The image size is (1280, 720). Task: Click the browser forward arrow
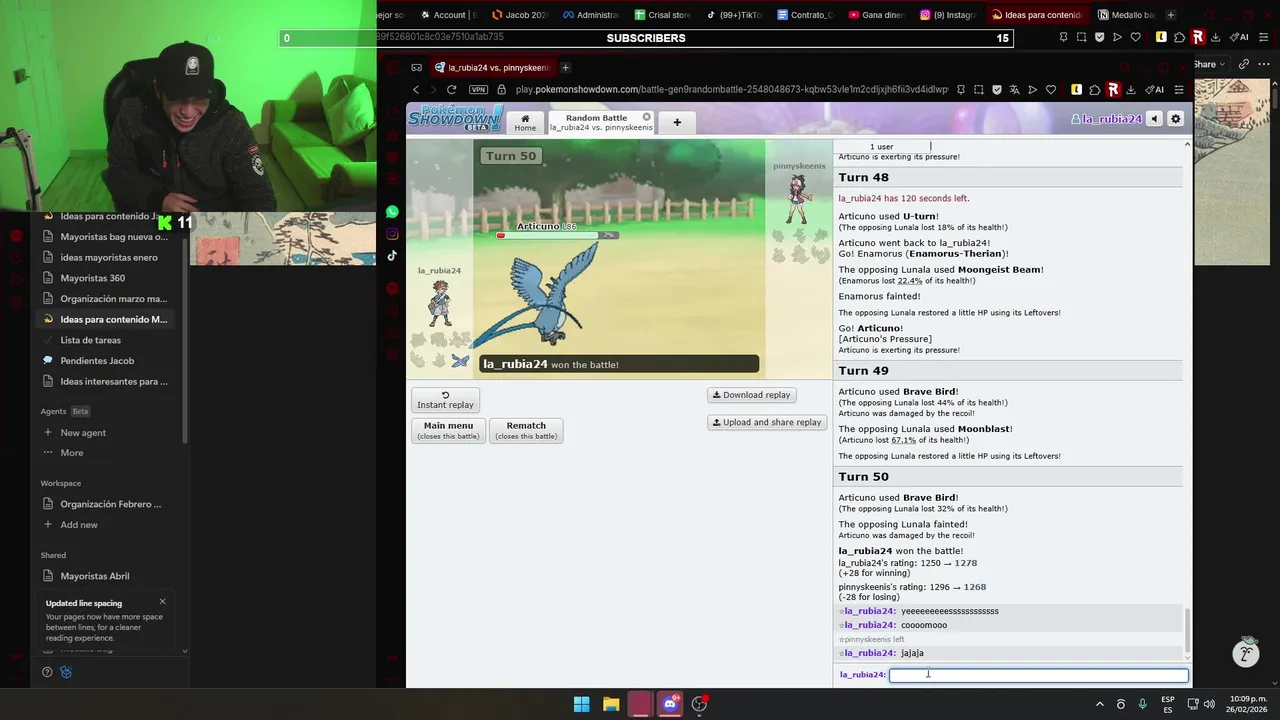(x=436, y=89)
